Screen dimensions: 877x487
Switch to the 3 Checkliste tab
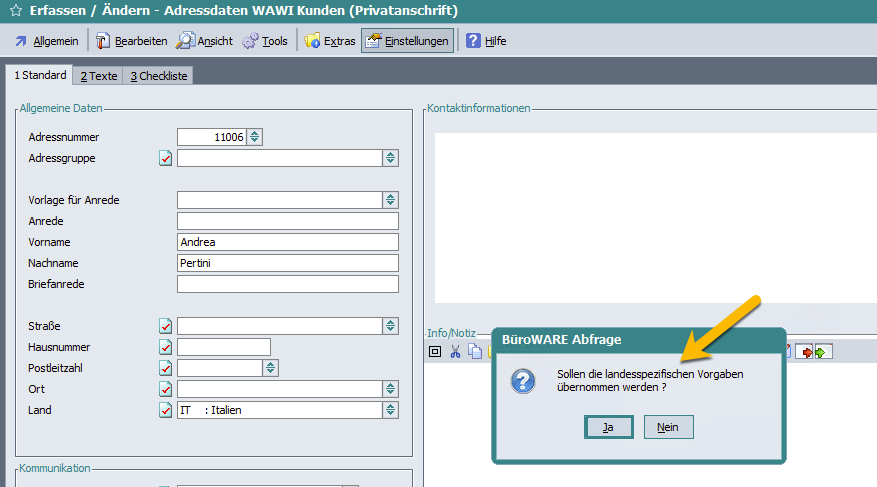click(x=159, y=76)
